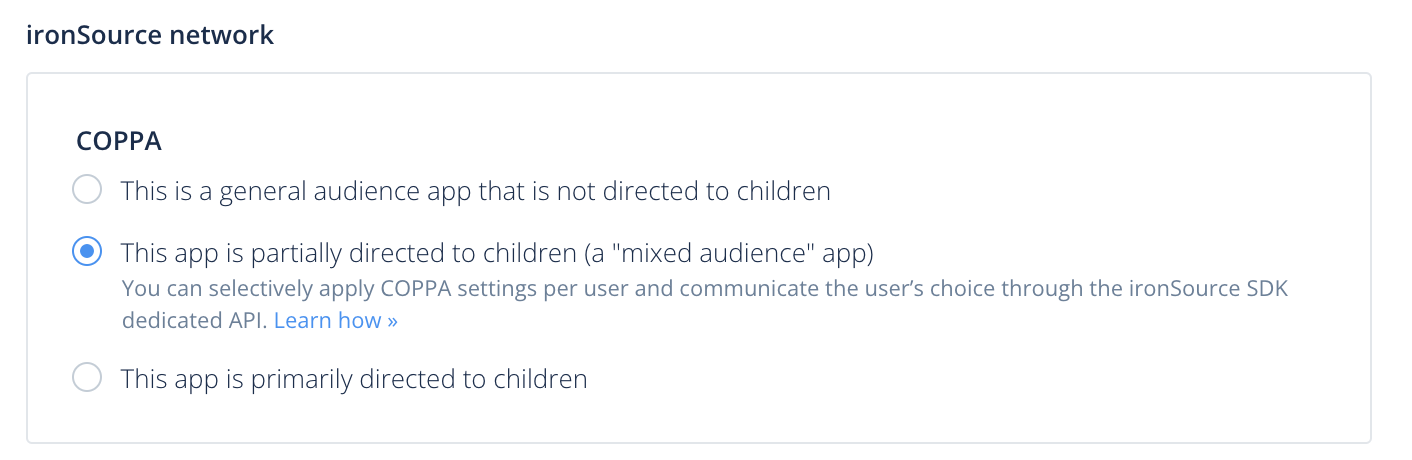Click the empty circle beside primarily directed
This screenshot has height=460, width=1412.
pos(88,378)
